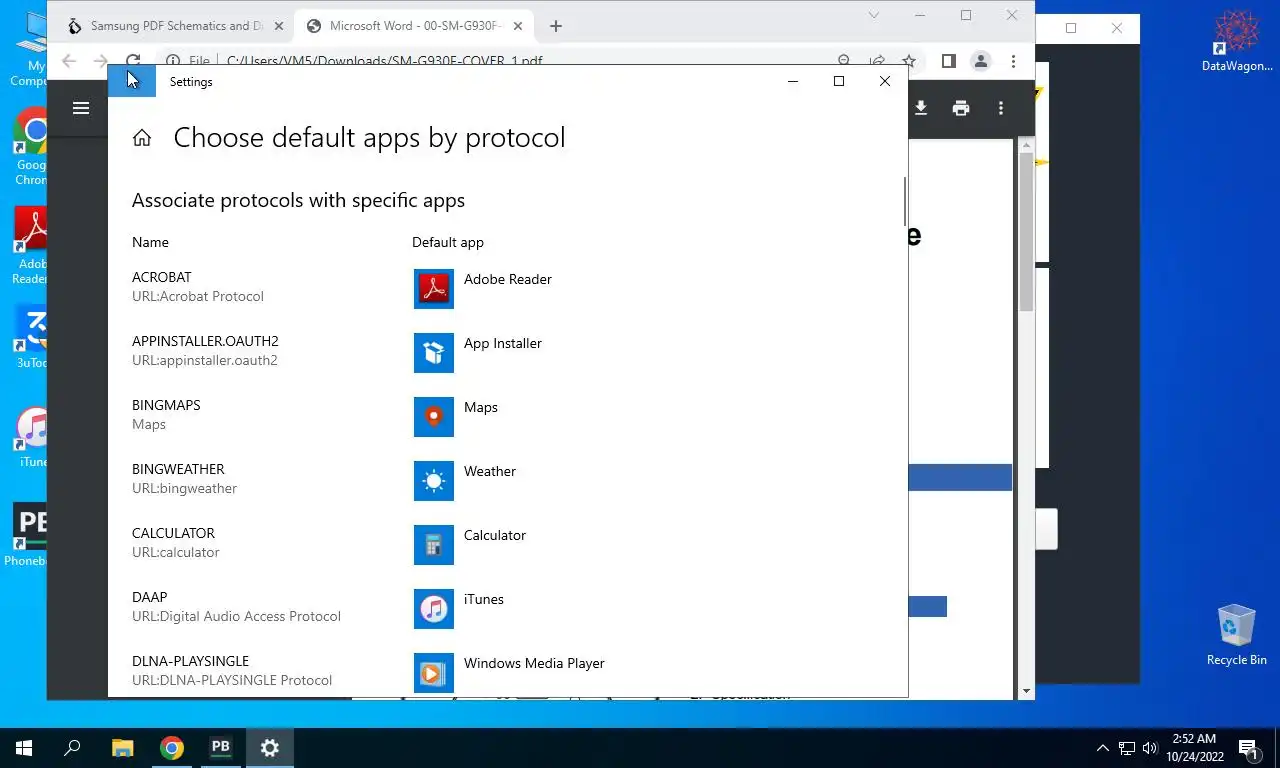Select the ACROBAT protocol name
Viewport: 1280px width, 768px height.
tap(161, 277)
